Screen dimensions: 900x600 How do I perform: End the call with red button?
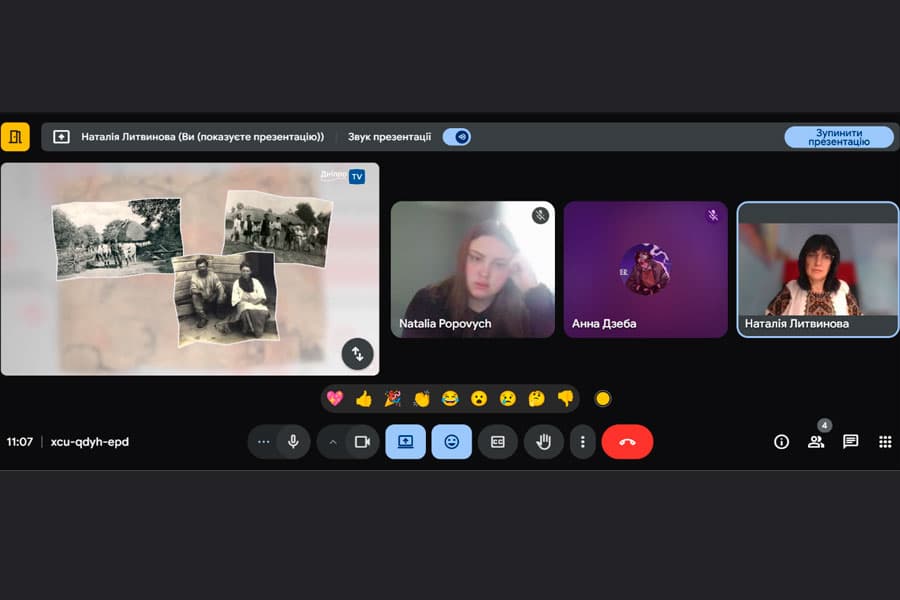[627, 442]
